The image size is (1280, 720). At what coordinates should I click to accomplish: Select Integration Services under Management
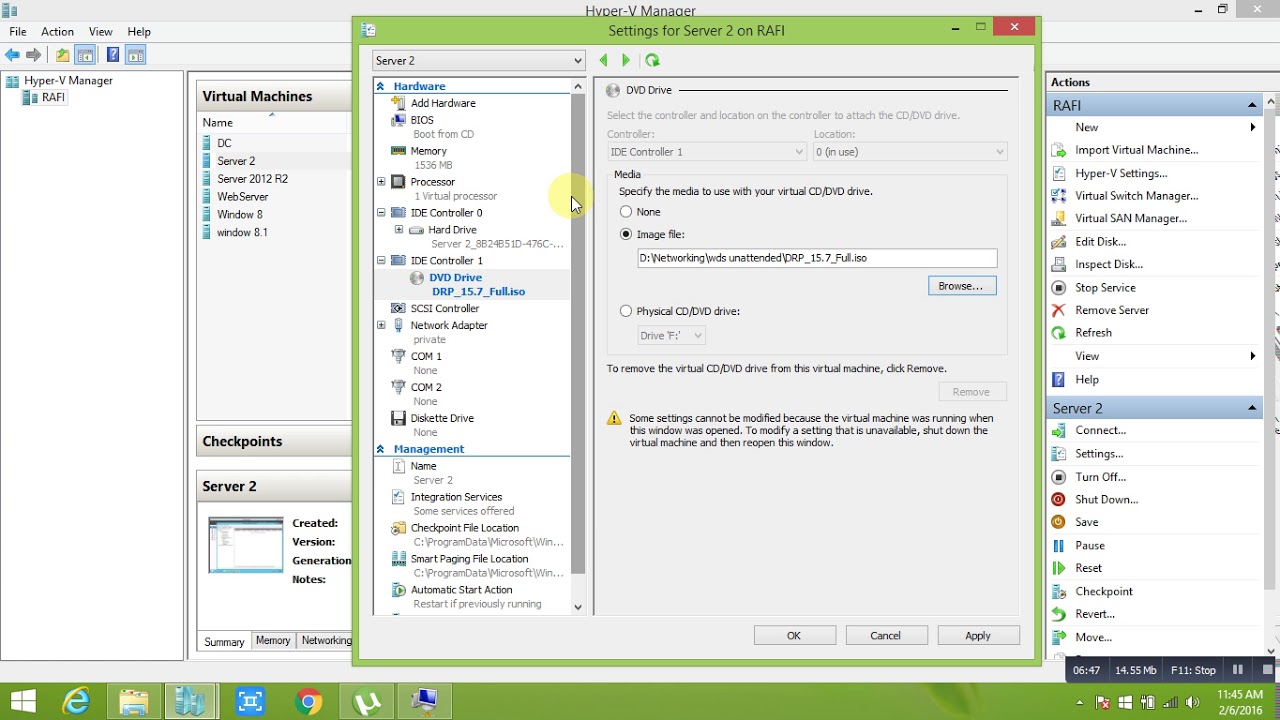point(456,497)
